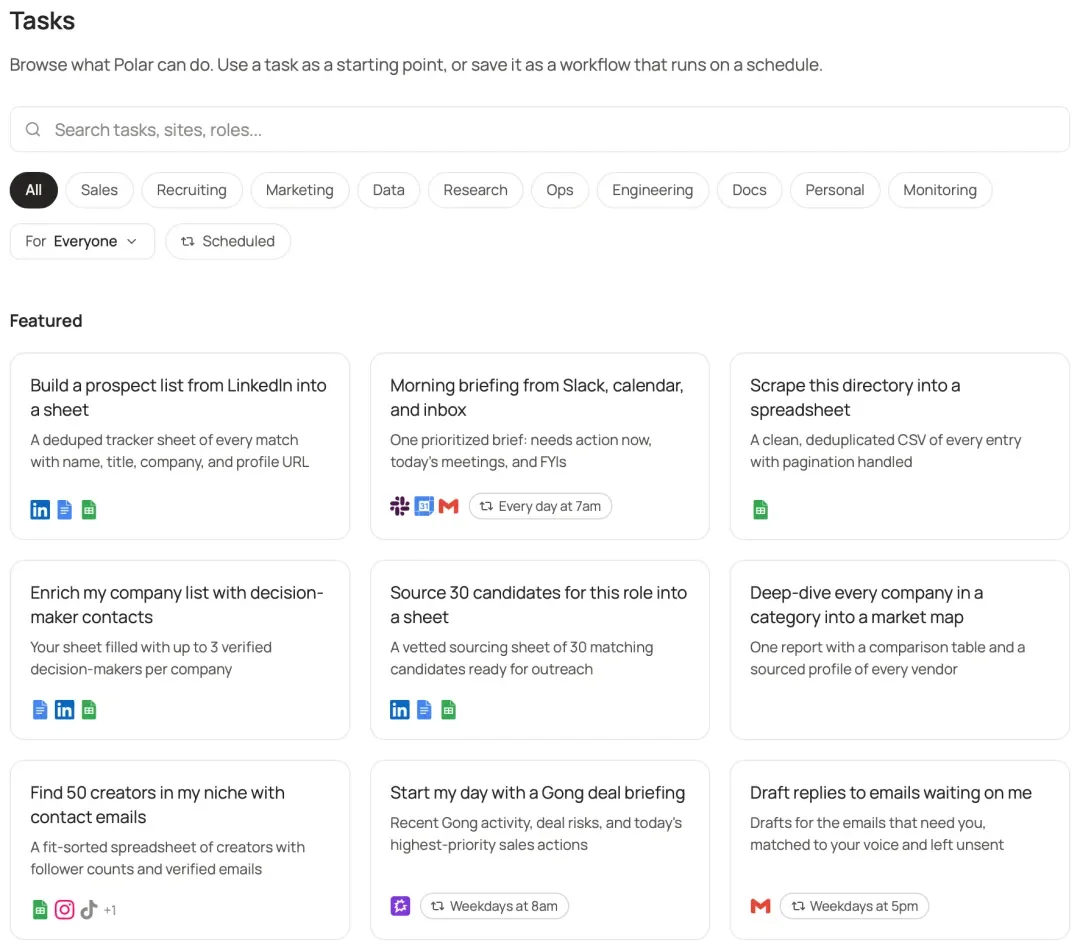Expand the For Everyone dropdown

pyautogui.click(x=82, y=241)
